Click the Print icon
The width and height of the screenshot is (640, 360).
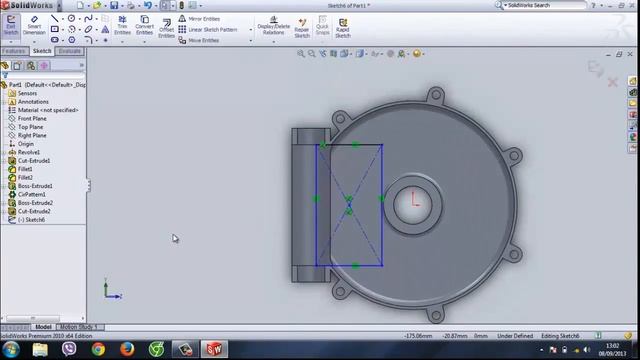[131, 5]
